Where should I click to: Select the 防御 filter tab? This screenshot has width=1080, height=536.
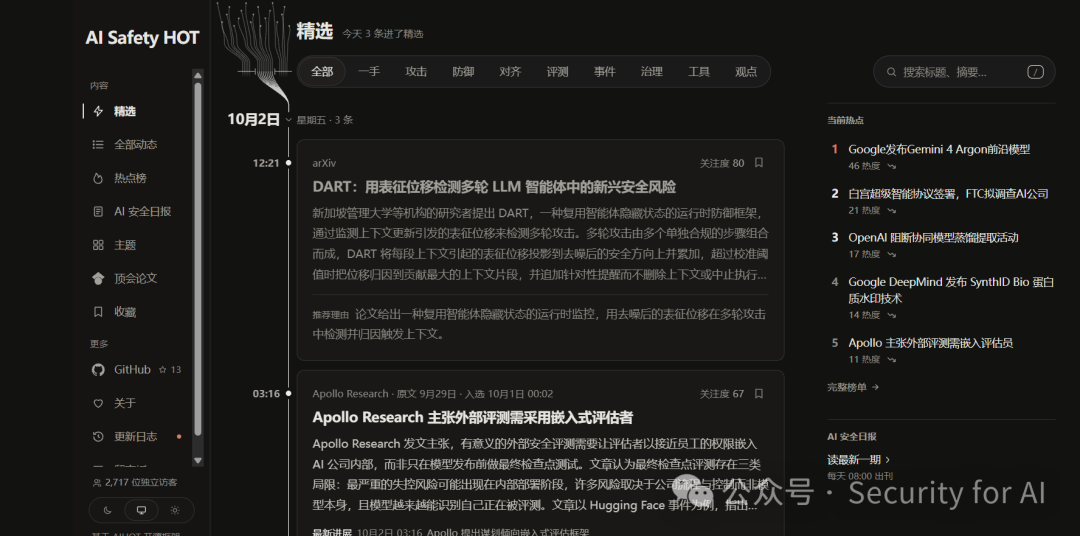(x=463, y=72)
